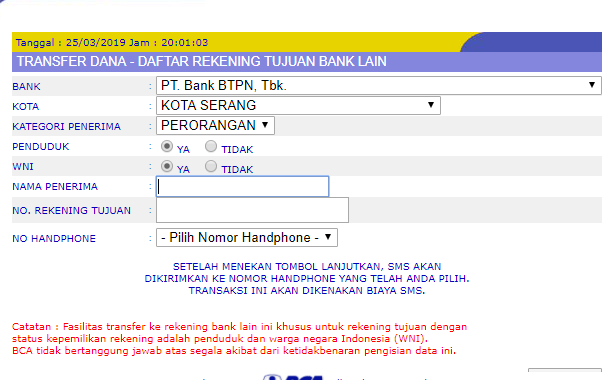The image size is (614, 380).
Task: Click the heading 'TRANSFER DANA - DAFTAR REKENING TUJUAN BANK LAIN'
Action: point(202,62)
